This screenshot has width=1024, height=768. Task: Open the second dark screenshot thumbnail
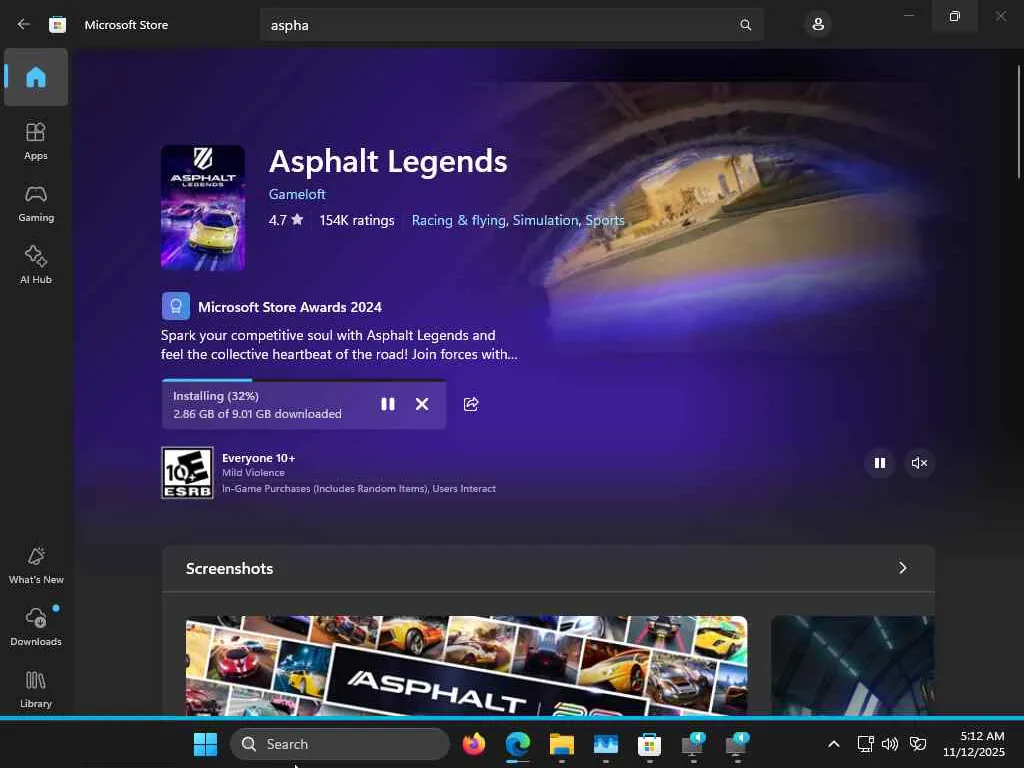(x=852, y=665)
